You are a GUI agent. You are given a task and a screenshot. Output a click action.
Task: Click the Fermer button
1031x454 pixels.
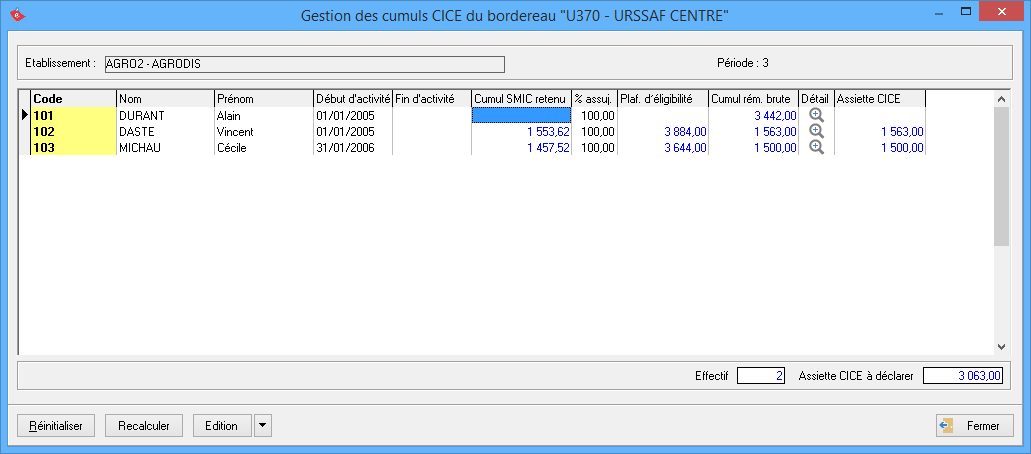[974, 425]
